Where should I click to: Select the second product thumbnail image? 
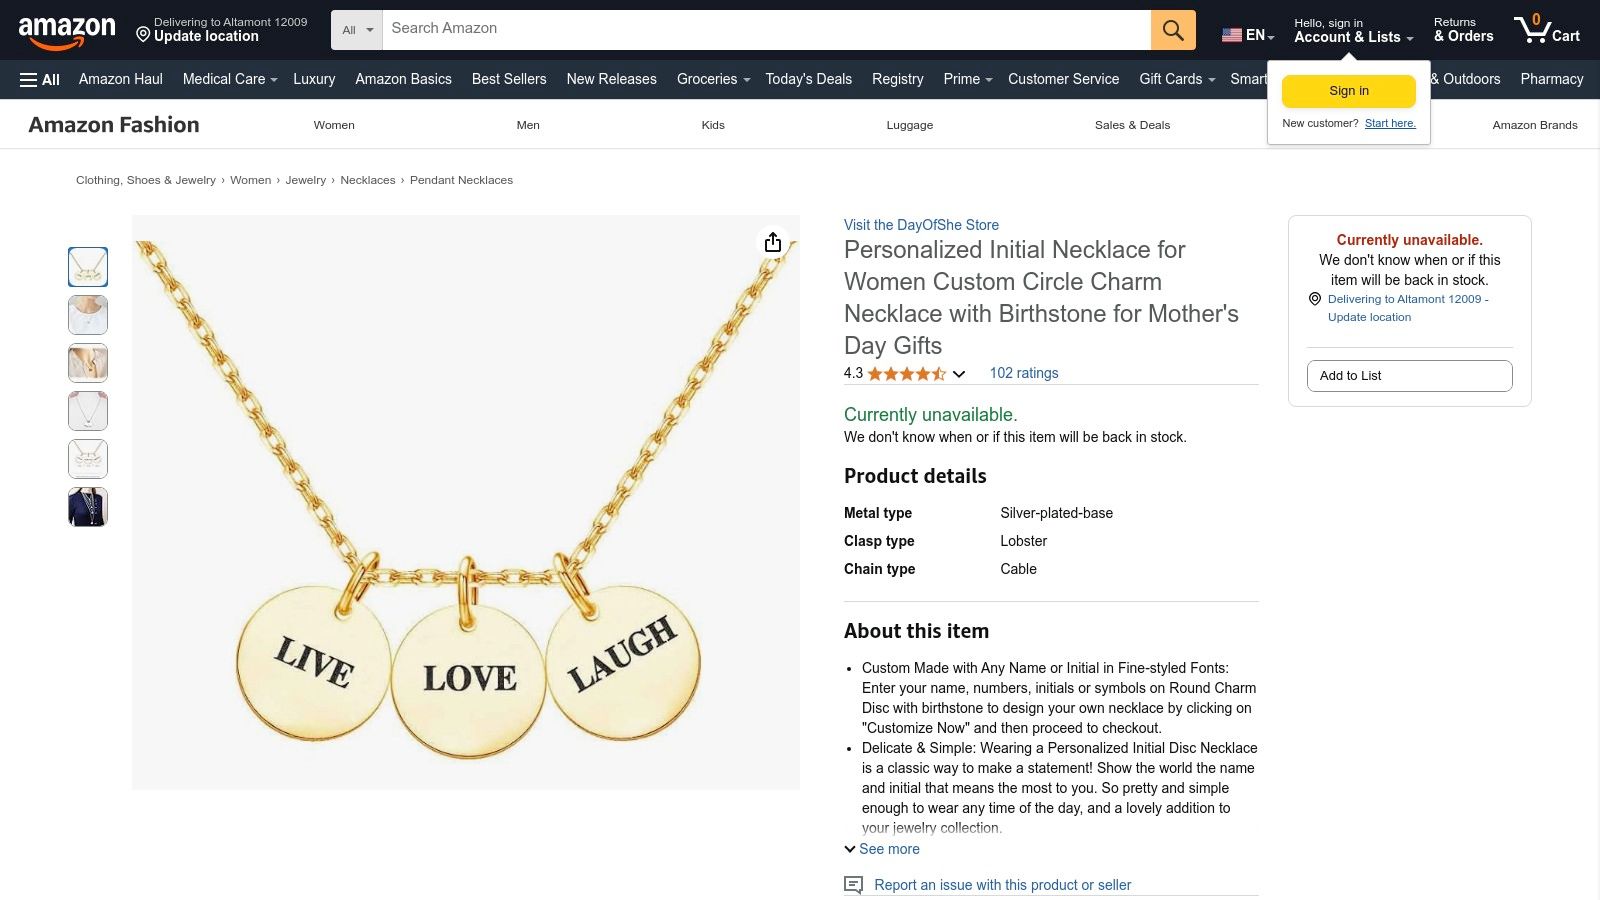(88, 315)
